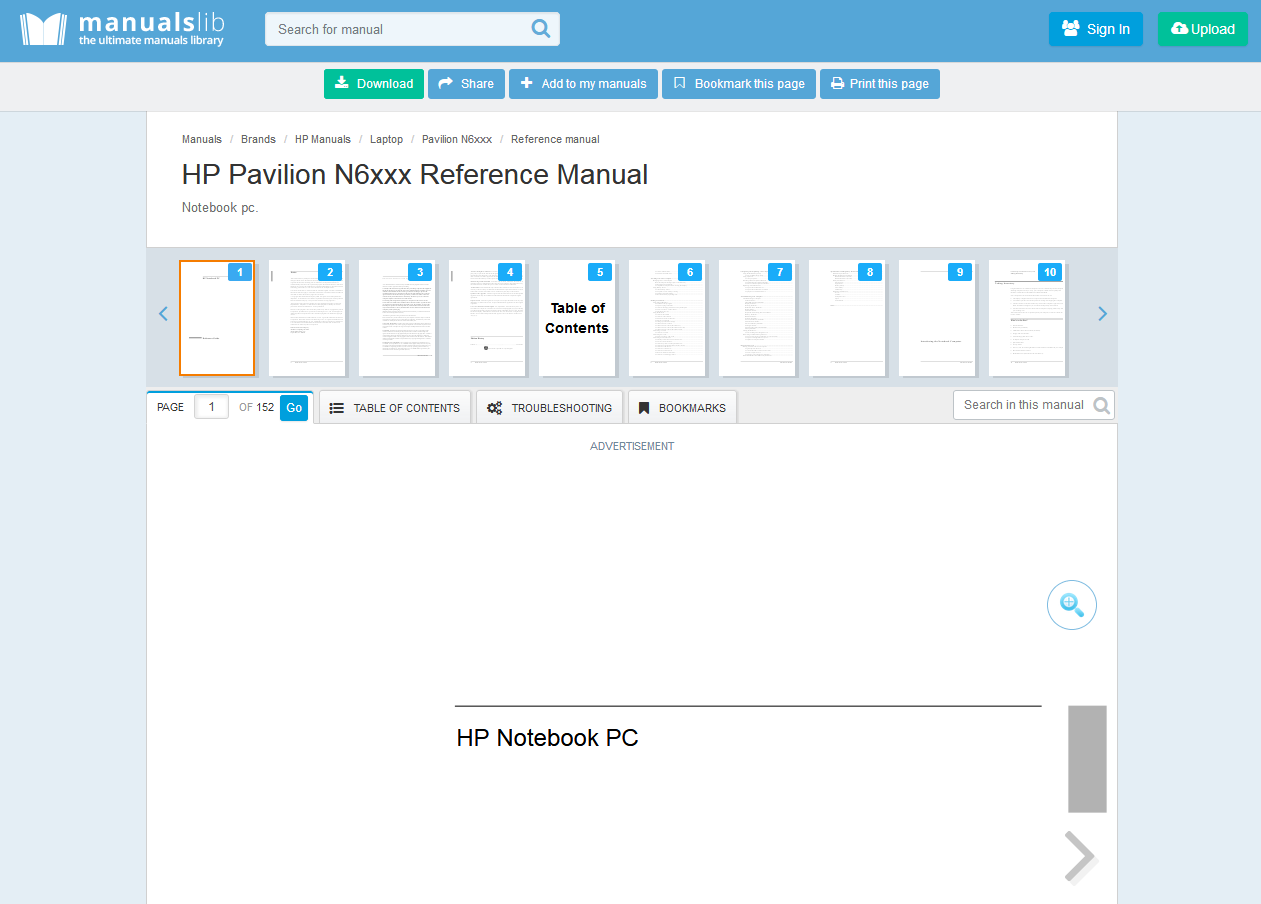Switch to Table of Contents tab

click(395, 408)
